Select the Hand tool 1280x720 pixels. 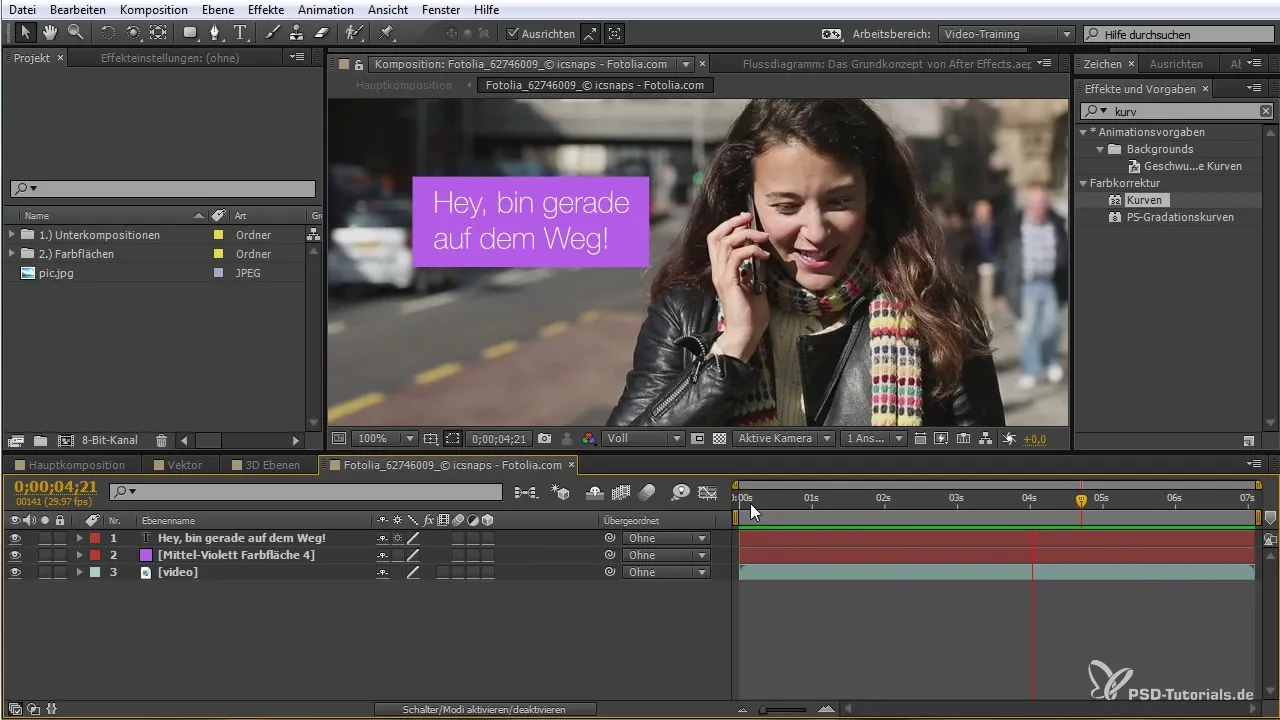(x=50, y=33)
